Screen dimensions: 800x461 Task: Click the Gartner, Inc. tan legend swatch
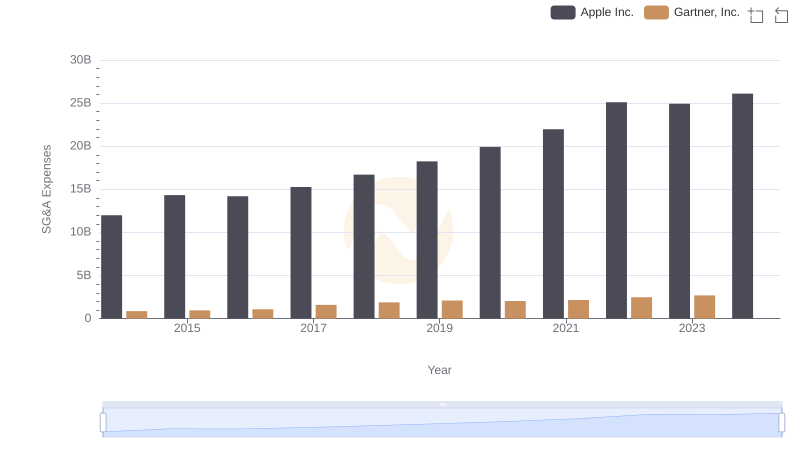point(656,12)
